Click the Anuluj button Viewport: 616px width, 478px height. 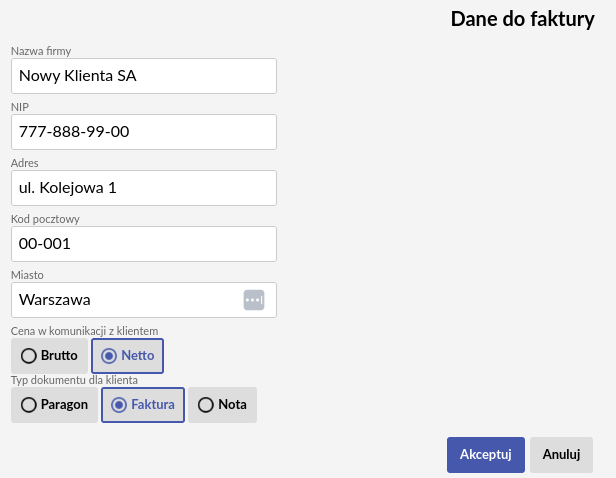[561, 455]
